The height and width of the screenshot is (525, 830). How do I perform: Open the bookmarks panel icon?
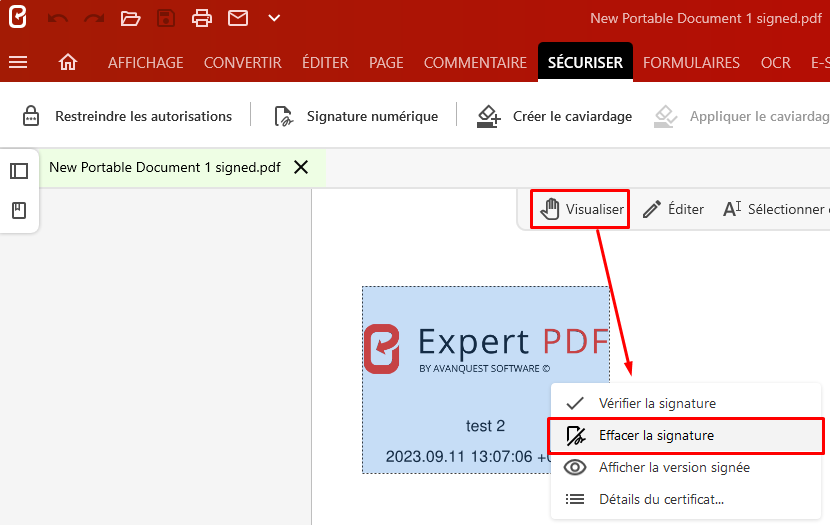tap(19, 210)
